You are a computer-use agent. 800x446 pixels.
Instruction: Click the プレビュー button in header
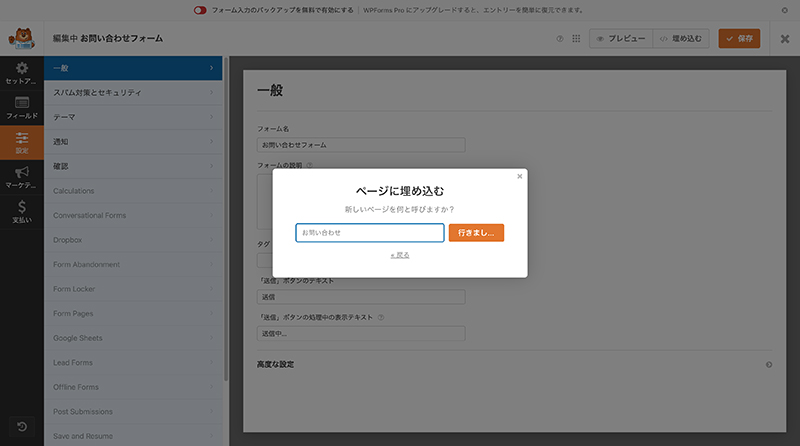(x=620, y=39)
